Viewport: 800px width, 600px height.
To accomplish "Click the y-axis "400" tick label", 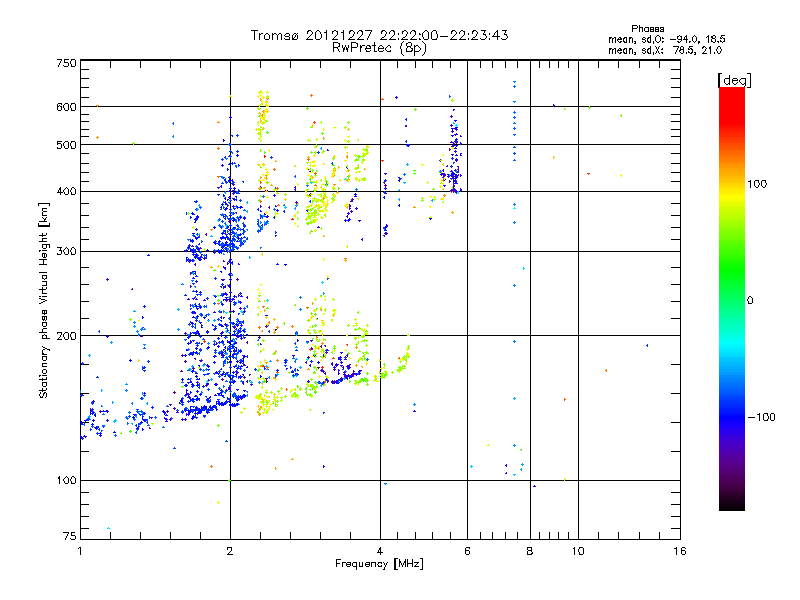I will coord(66,191).
